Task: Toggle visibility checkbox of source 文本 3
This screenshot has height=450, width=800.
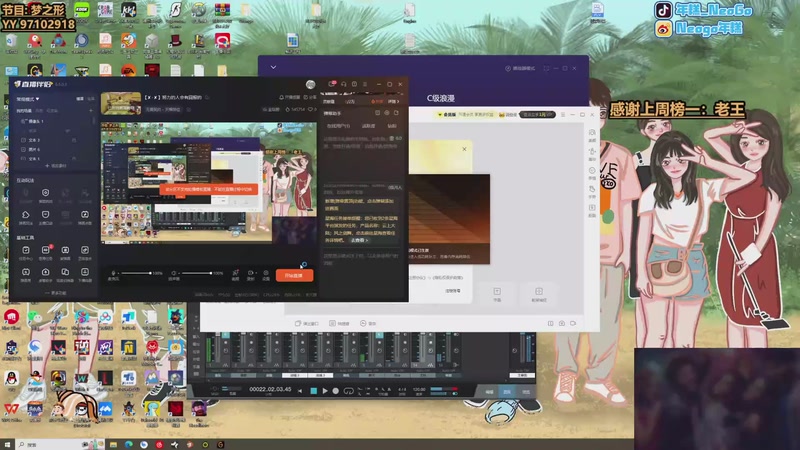Action: click(x=23, y=140)
